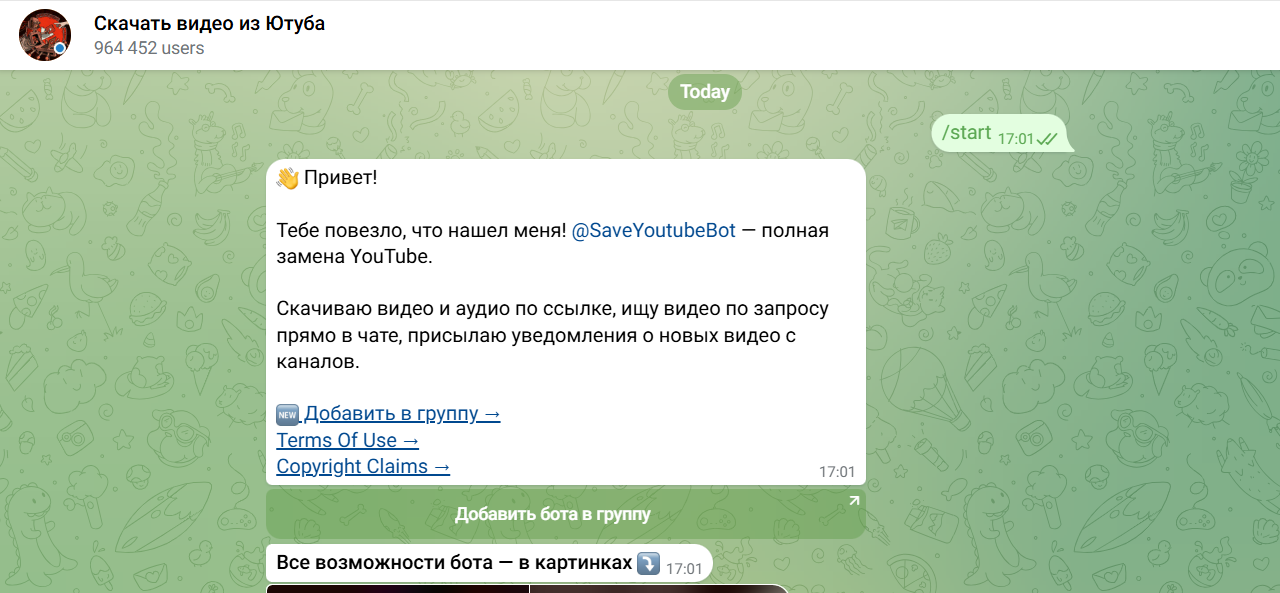Click the 17:01 timestamp on /start message
Image resolution: width=1280 pixels, height=593 pixels.
[x=1015, y=139]
